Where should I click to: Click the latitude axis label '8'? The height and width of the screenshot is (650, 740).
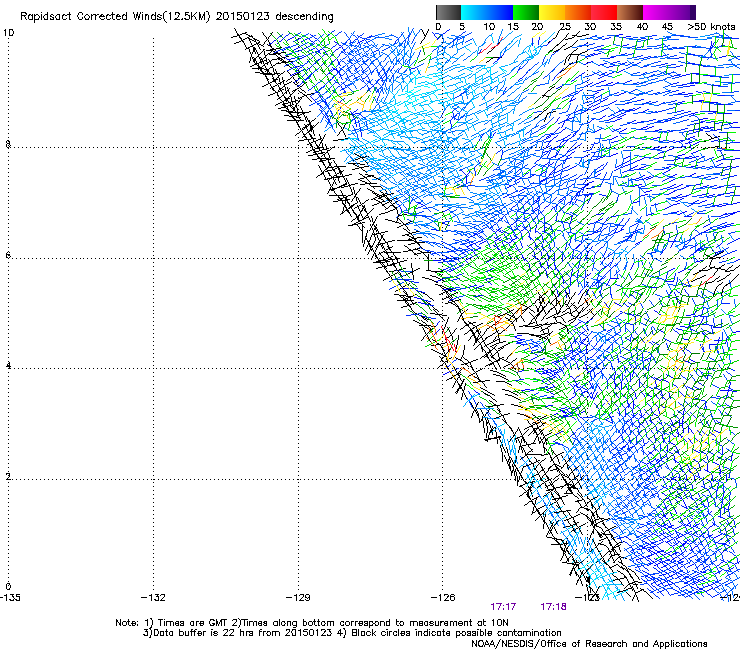(8, 144)
